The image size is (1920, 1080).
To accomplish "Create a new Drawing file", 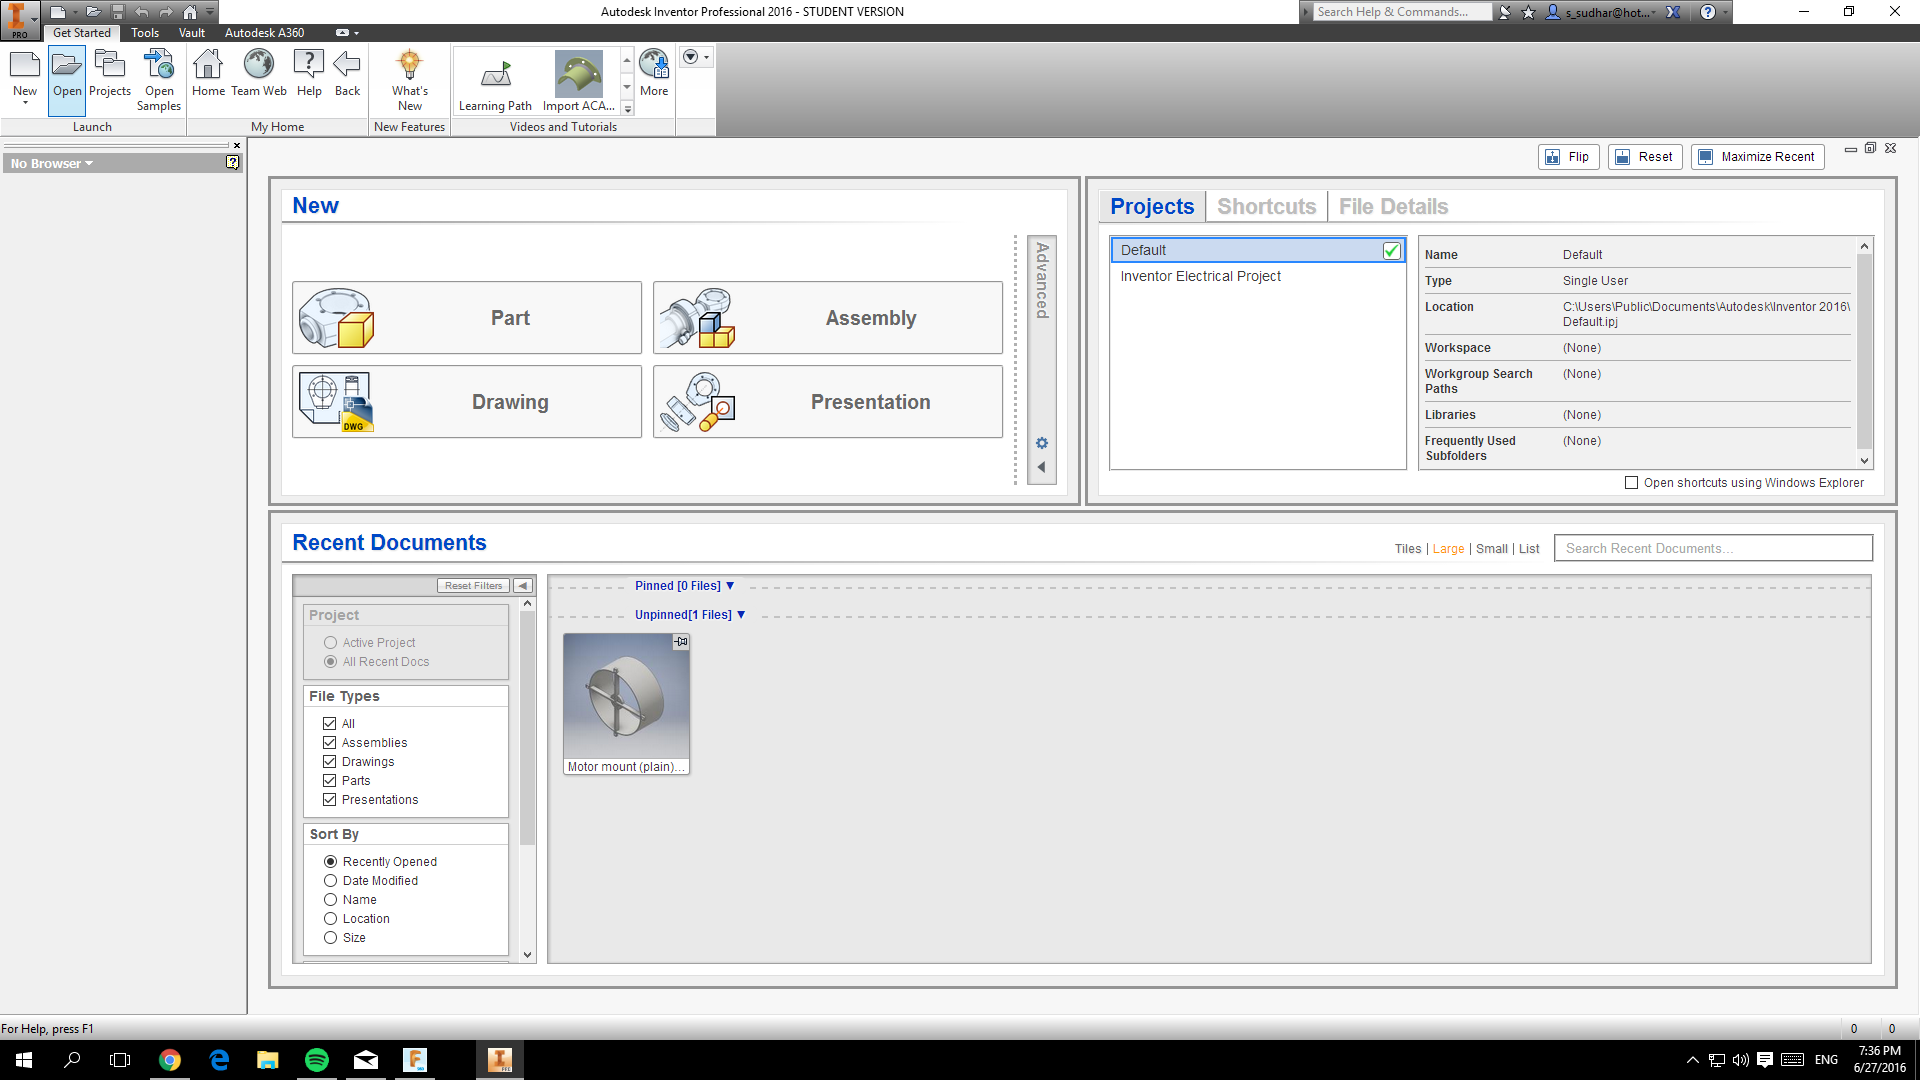I will 467,402.
